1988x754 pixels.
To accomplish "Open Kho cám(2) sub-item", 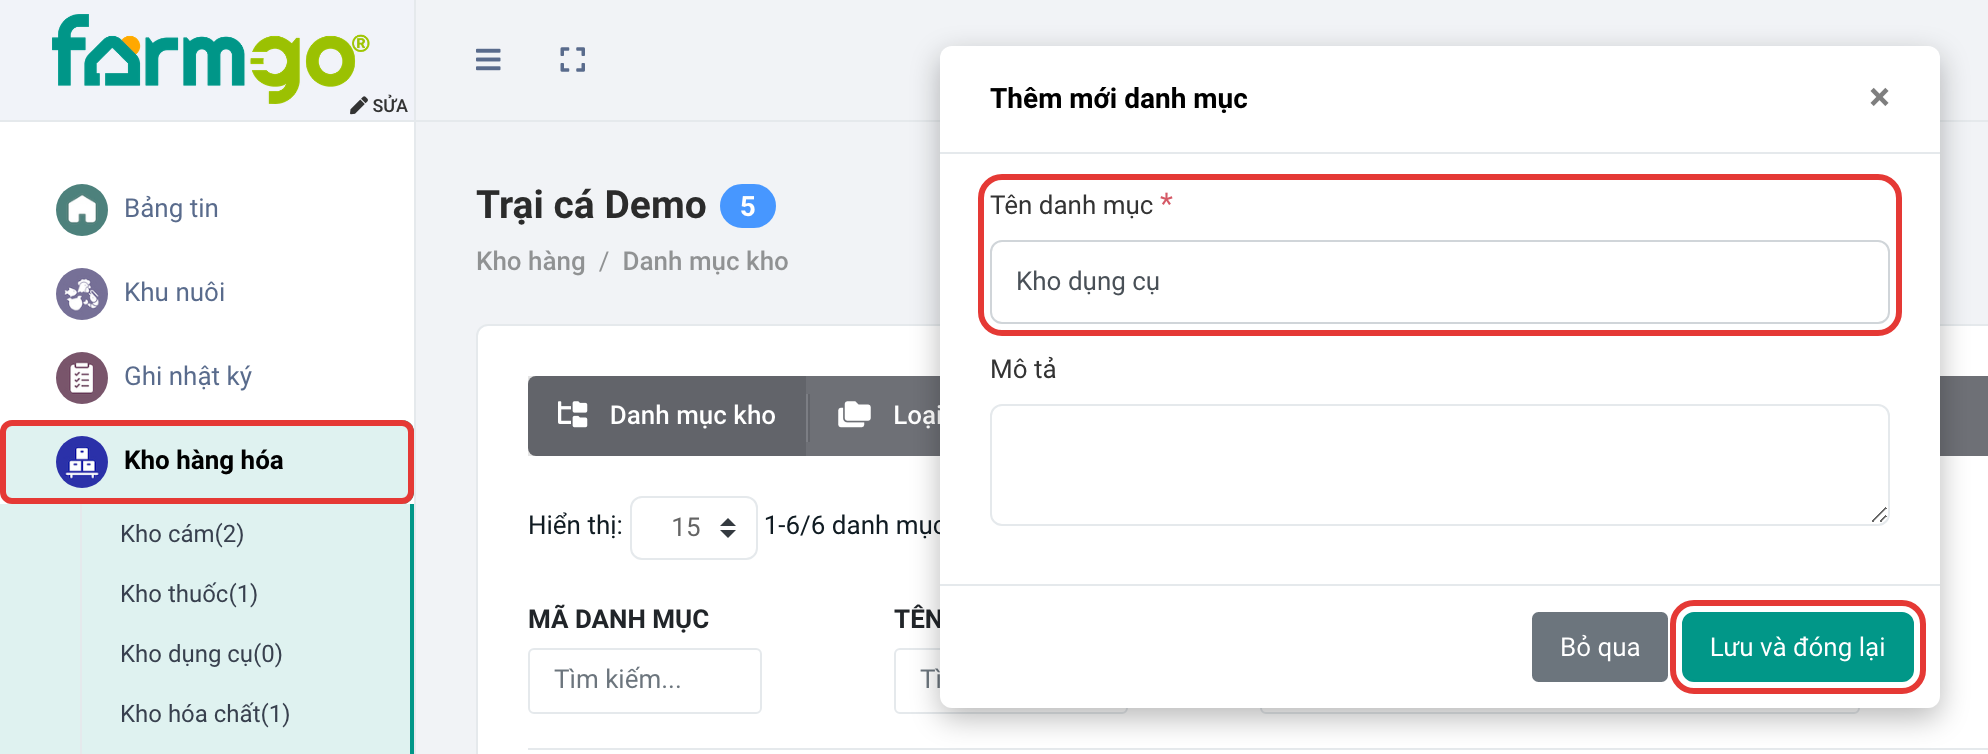I will 182,534.
